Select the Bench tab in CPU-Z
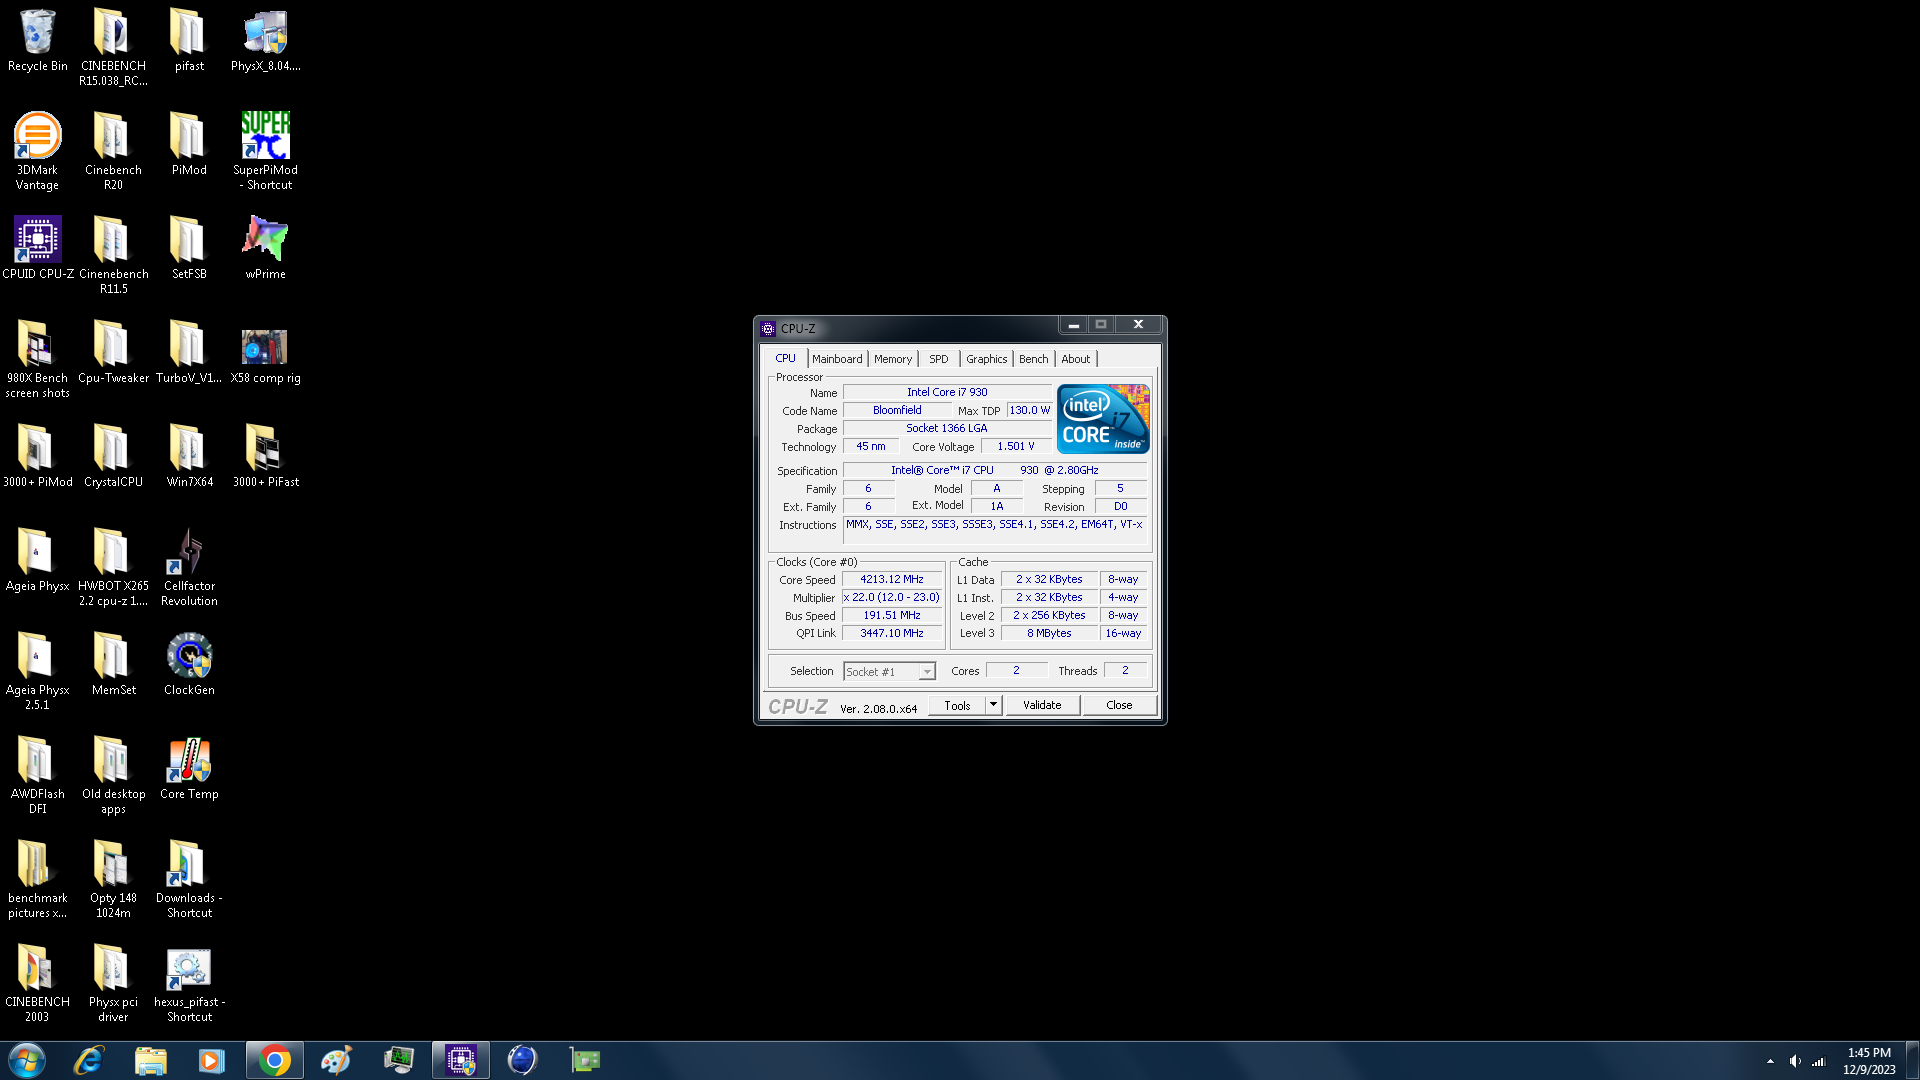This screenshot has height=1080, width=1920. [1033, 357]
